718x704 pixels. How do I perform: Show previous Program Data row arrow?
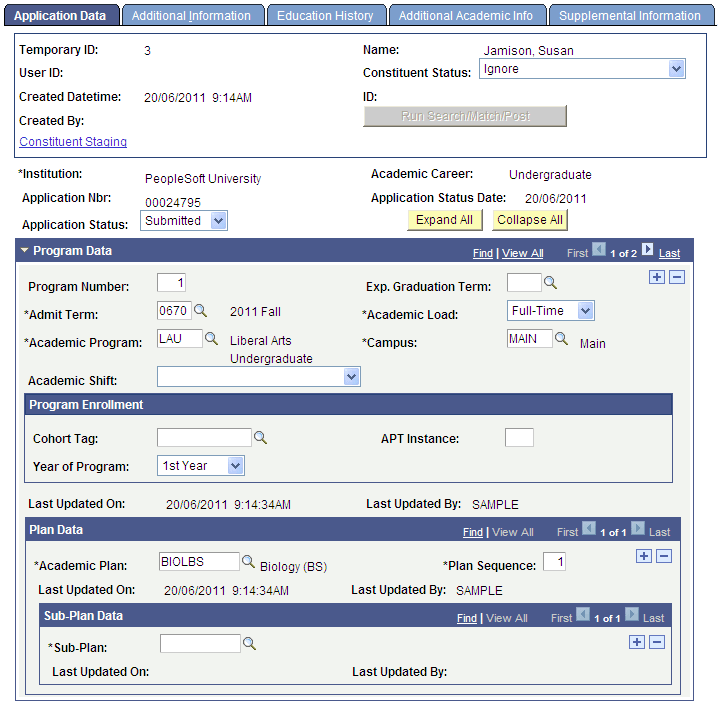coord(598,250)
